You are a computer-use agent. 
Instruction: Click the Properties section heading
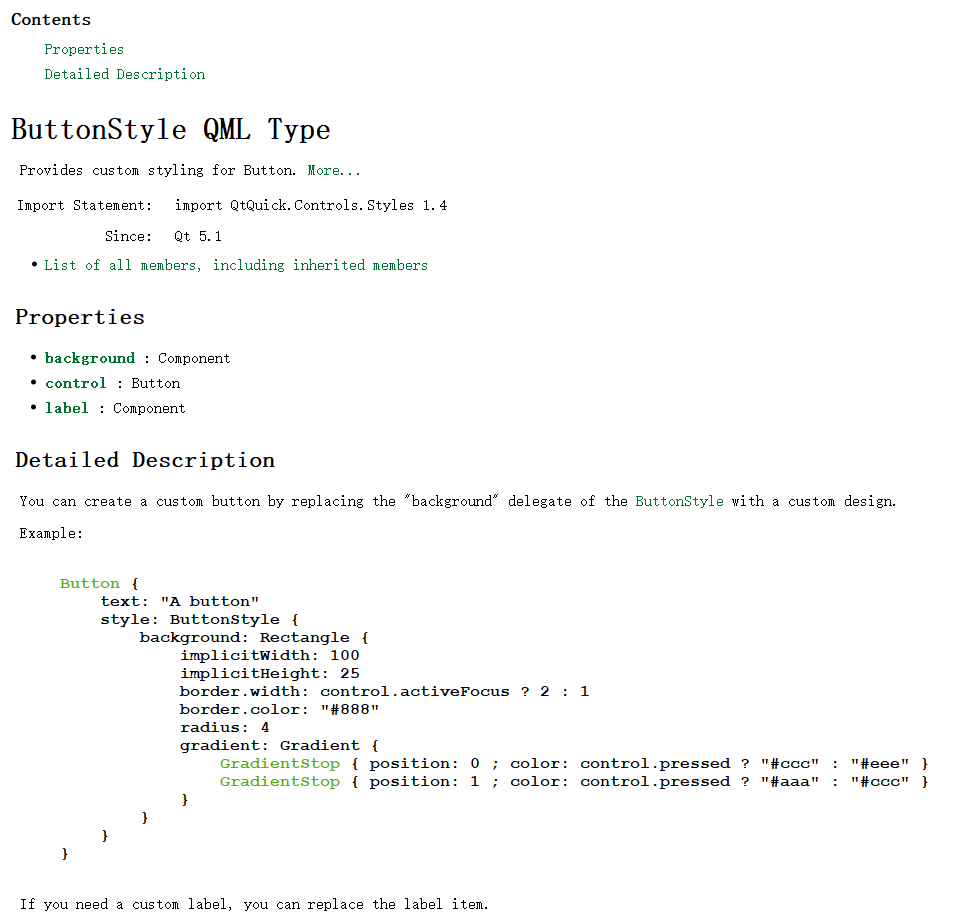(80, 317)
